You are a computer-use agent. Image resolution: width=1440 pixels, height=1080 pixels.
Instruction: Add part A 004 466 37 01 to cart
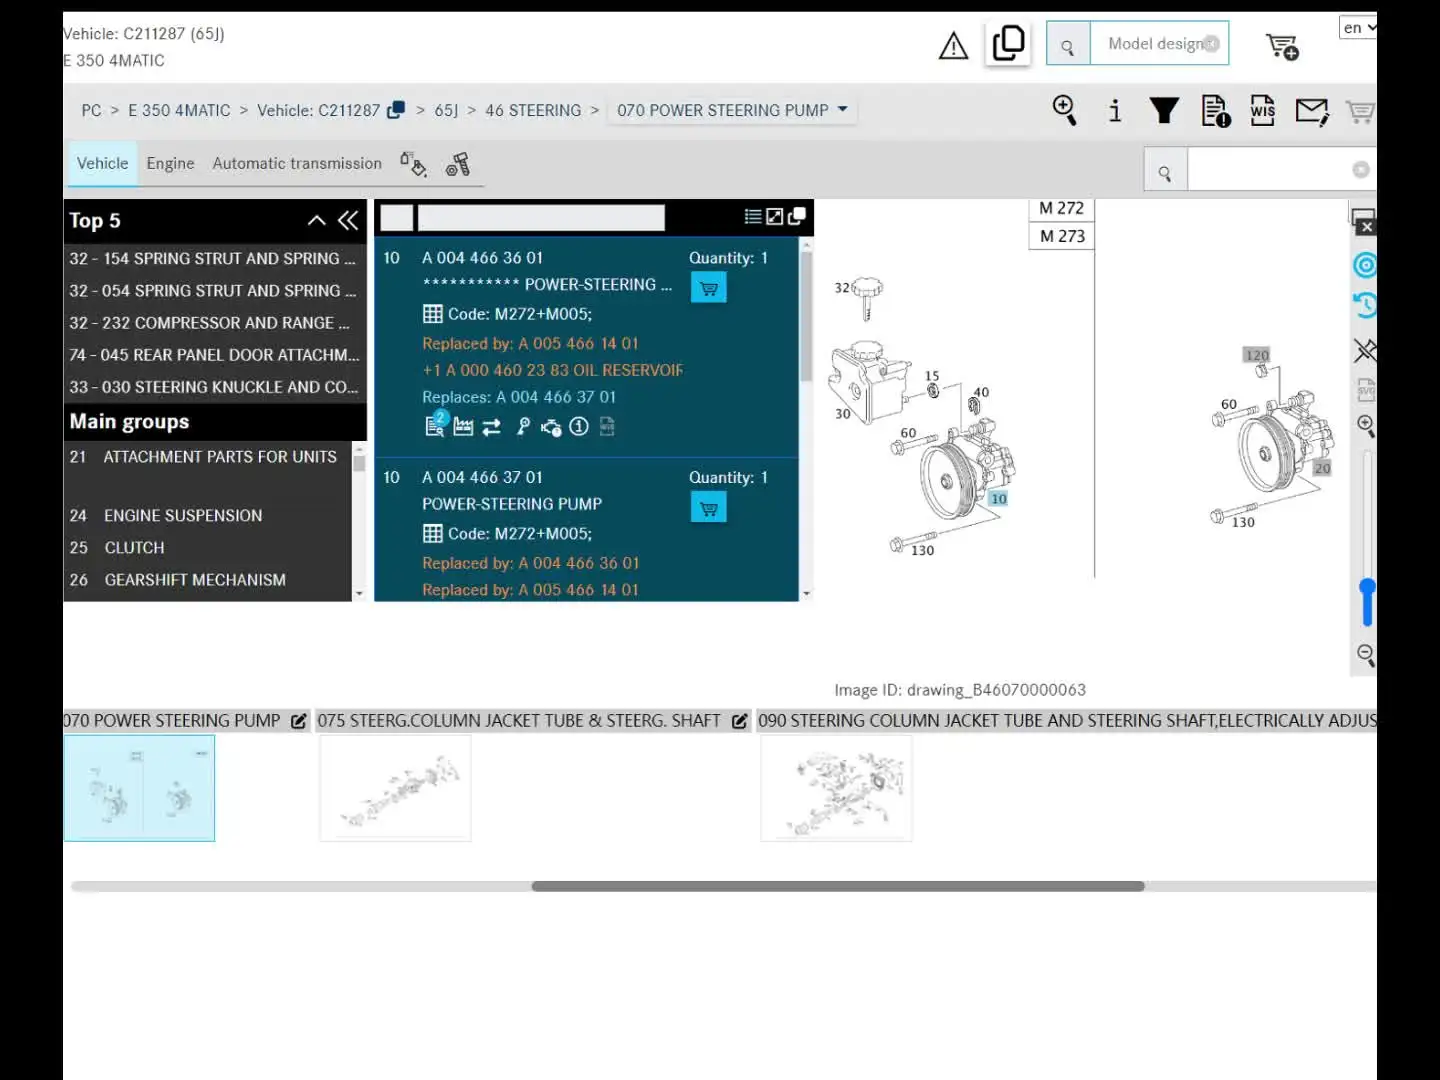tap(709, 508)
